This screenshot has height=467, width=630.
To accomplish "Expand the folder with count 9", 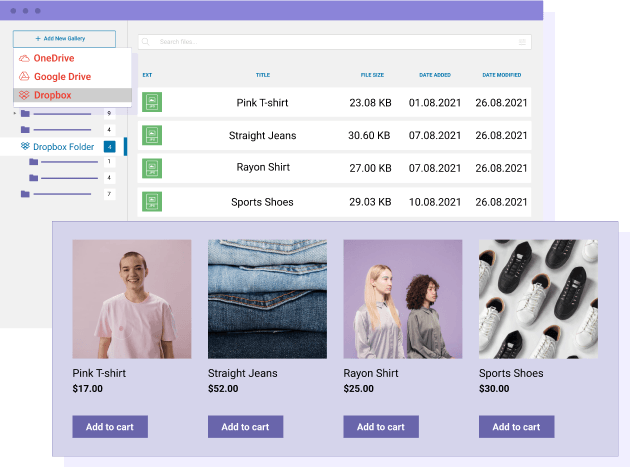I will (15, 114).
